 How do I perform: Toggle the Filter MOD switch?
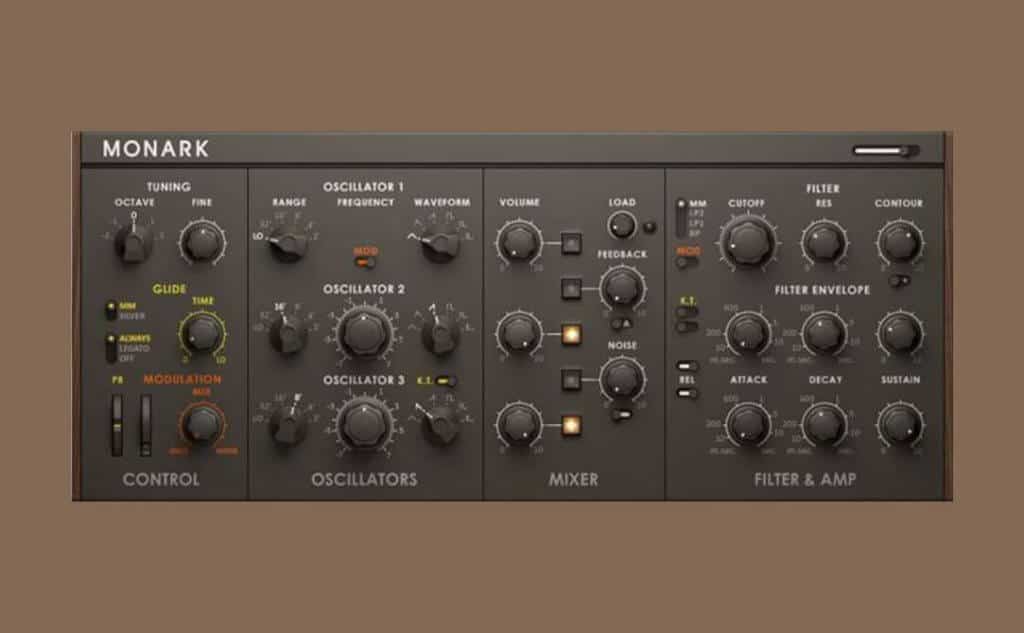coord(686,263)
